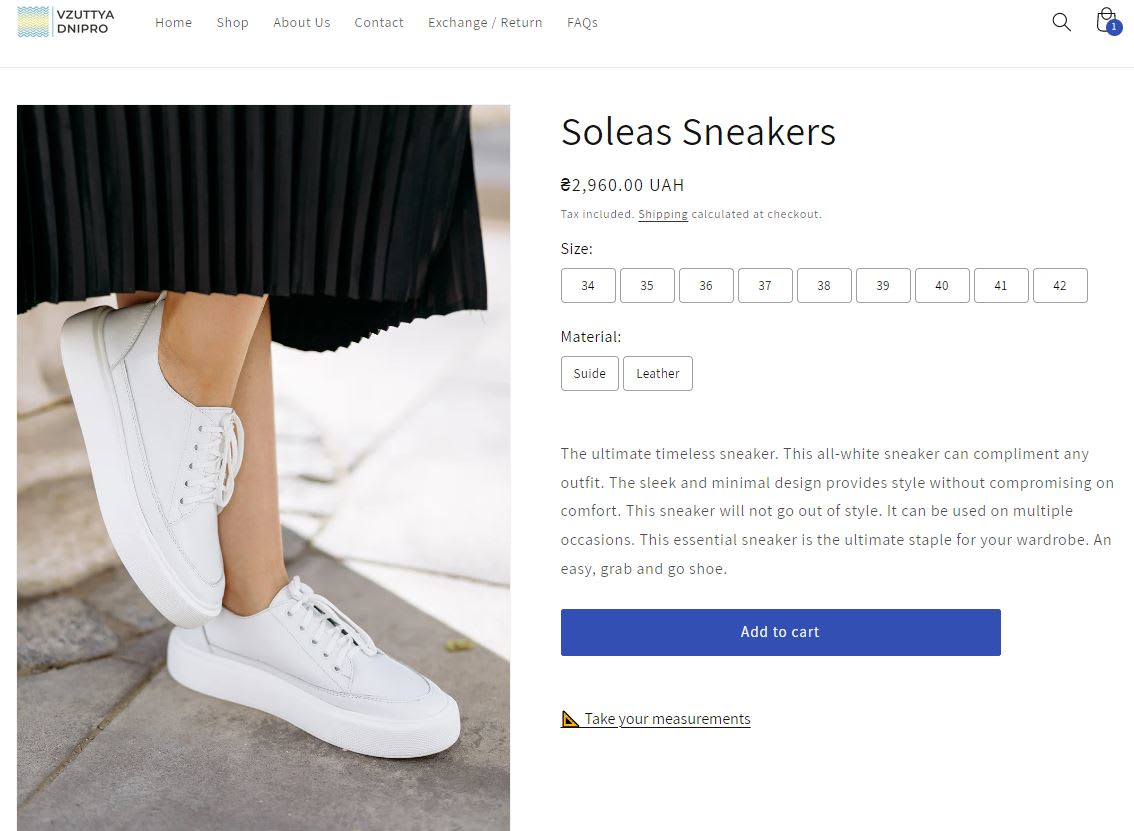The image size is (1134, 831).
Task: Add the sneakers to cart
Action: point(780,632)
